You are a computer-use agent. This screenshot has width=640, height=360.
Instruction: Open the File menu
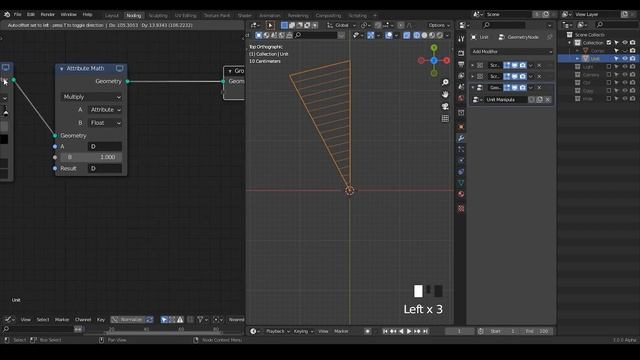(x=18, y=14)
